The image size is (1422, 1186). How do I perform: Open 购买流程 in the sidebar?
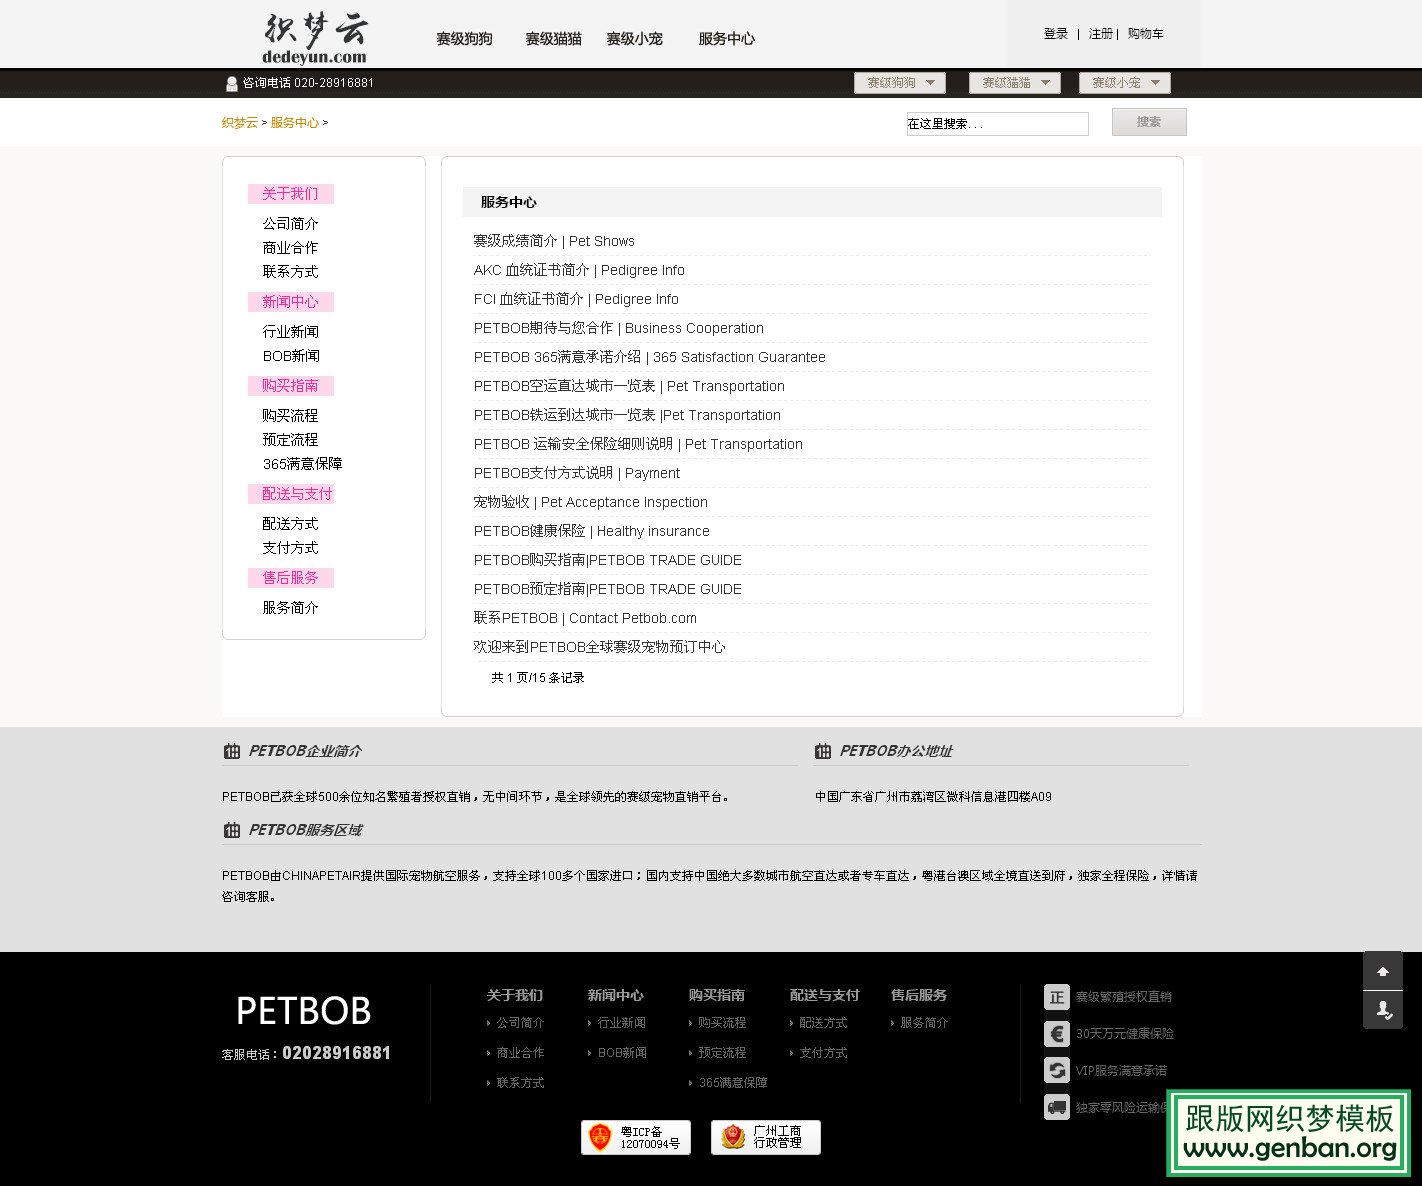(x=291, y=416)
